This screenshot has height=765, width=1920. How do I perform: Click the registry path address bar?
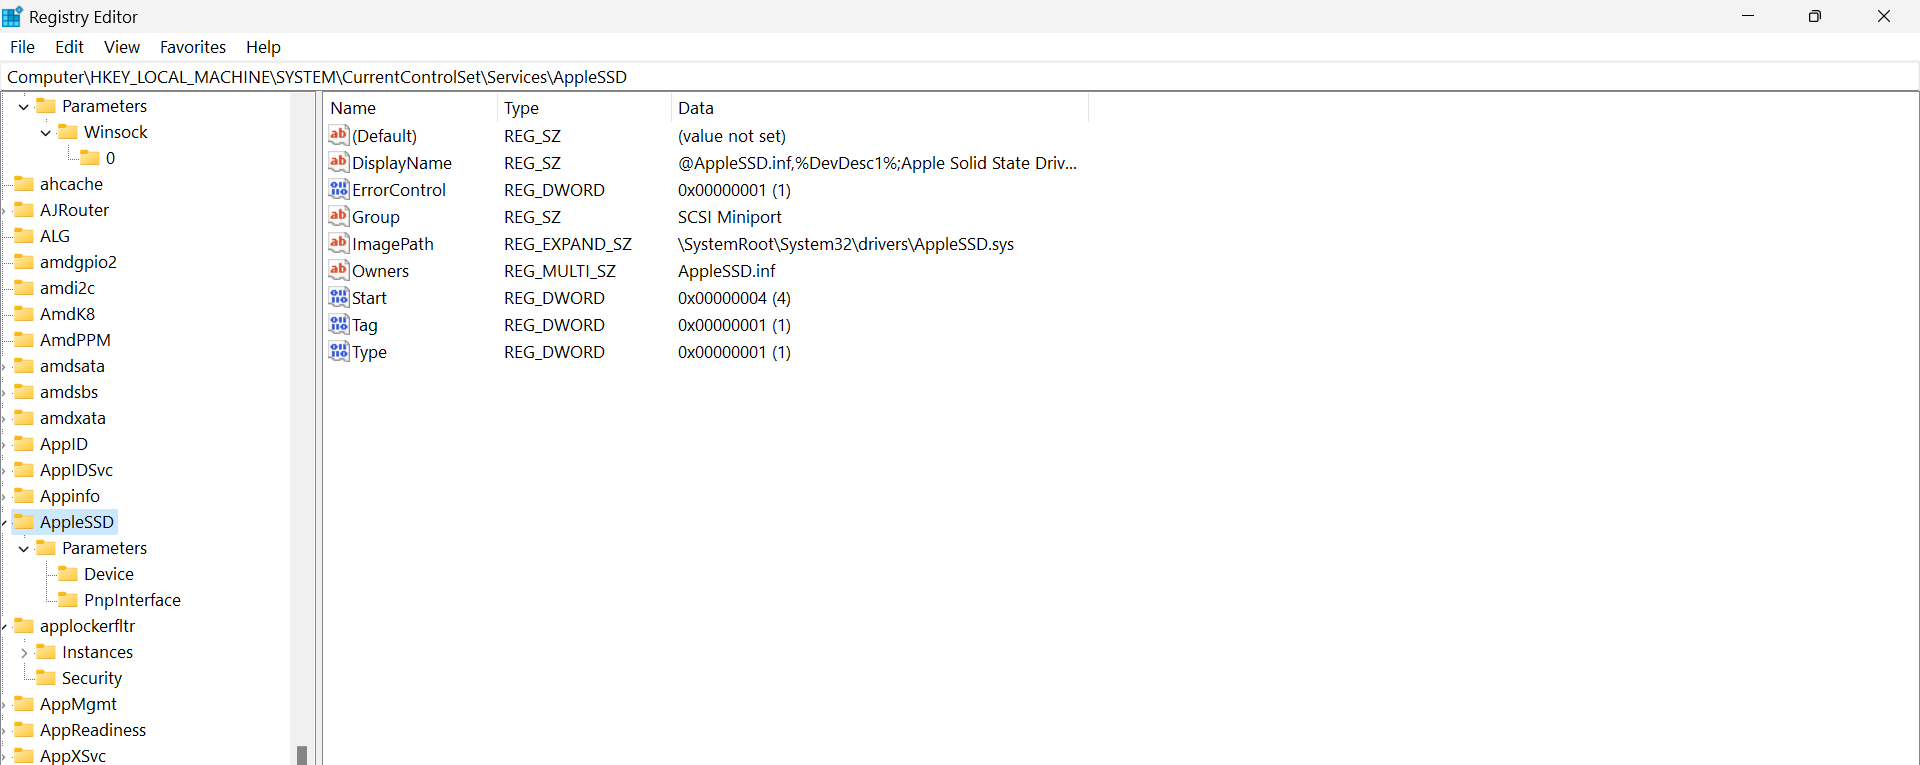pyautogui.click(x=960, y=77)
